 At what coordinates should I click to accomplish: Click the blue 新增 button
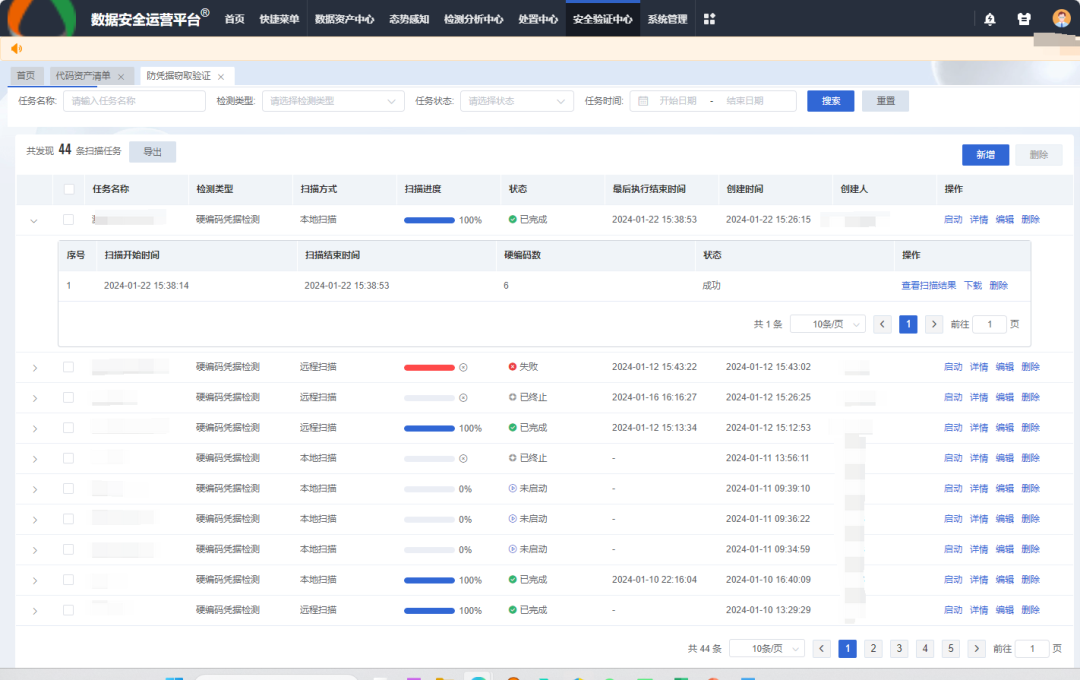[x=985, y=154]
